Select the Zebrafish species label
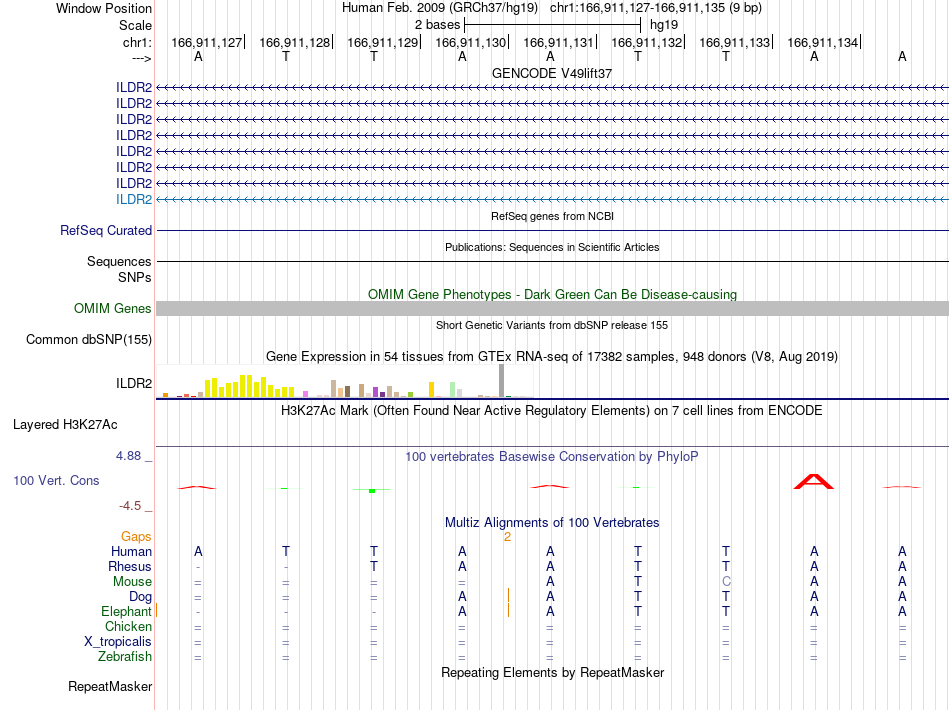 (x=125, y=657)
